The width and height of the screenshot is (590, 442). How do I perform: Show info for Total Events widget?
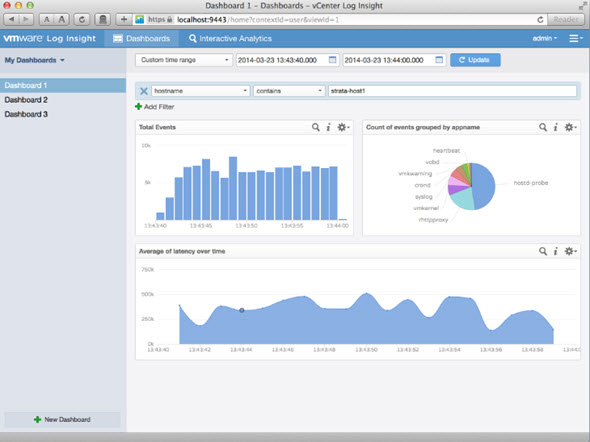(328, 127)
